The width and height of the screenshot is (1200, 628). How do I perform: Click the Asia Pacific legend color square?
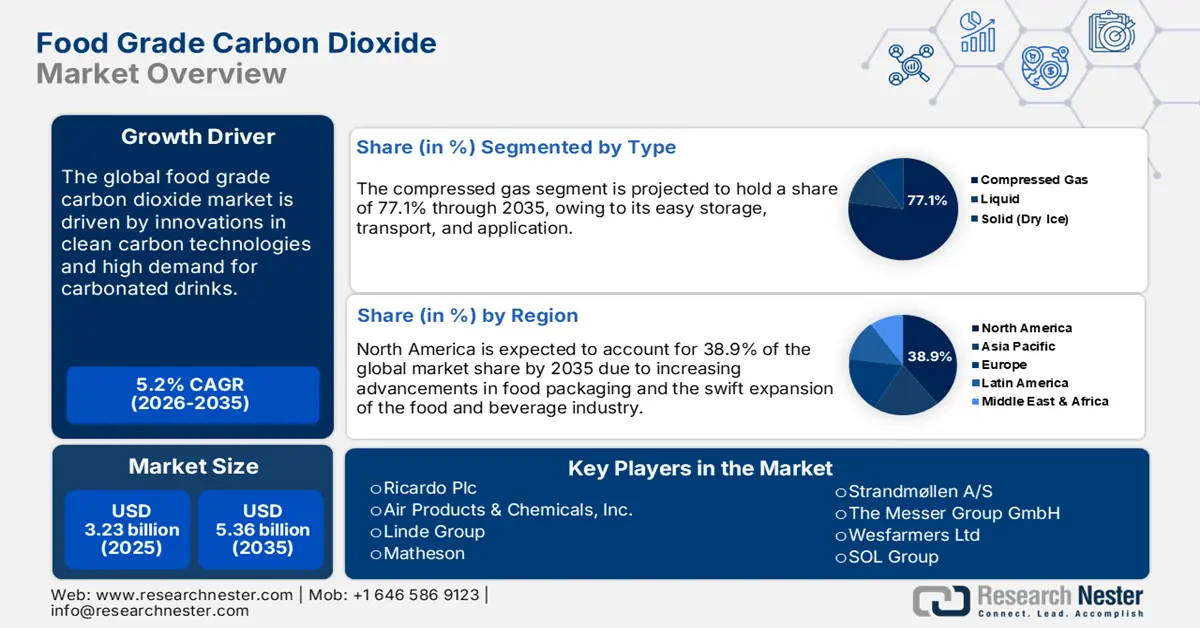click(975, 346)
